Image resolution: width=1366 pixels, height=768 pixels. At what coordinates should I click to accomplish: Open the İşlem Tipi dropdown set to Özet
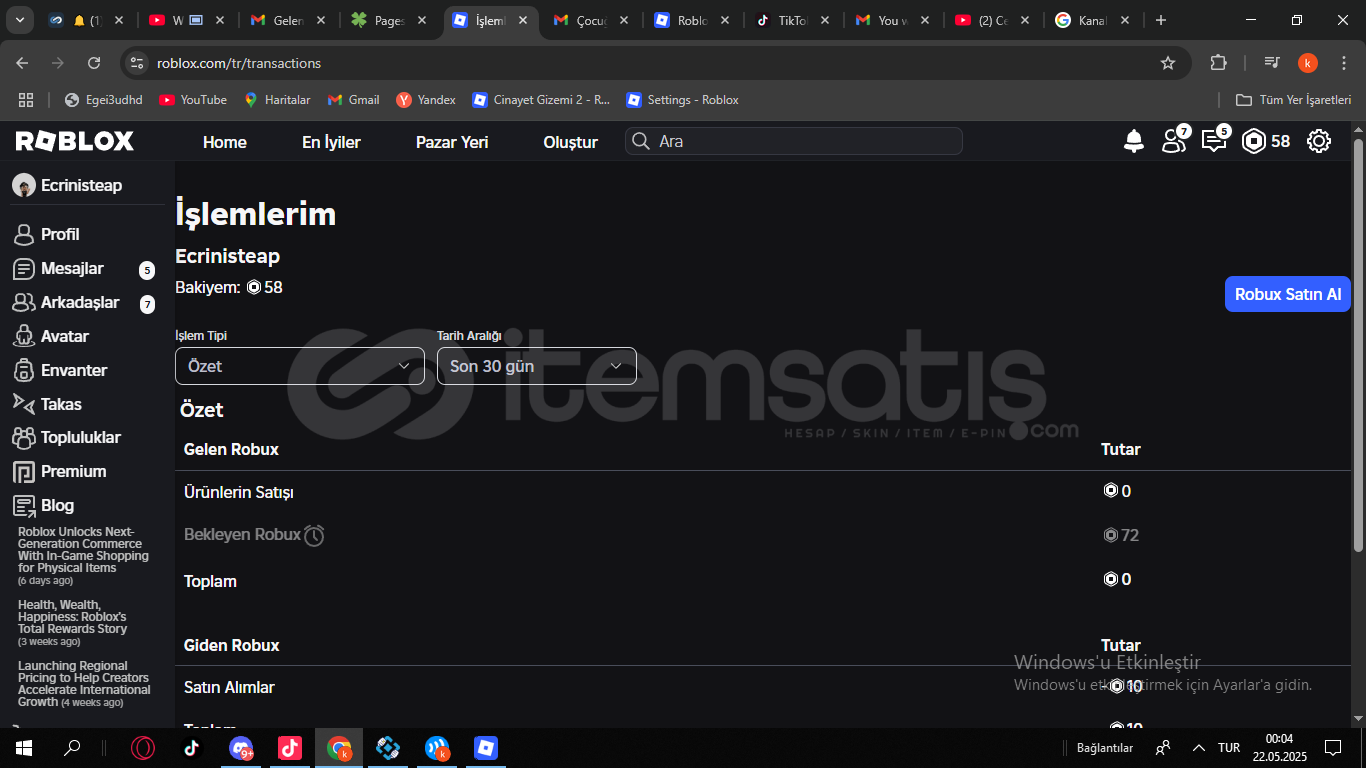click(x=300, y=366)
